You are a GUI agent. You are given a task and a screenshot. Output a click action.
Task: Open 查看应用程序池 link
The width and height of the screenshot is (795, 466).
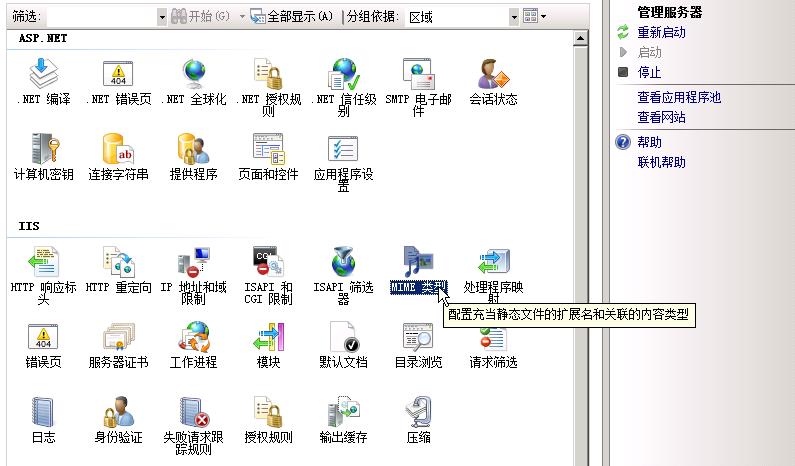[x=679, y=97]
